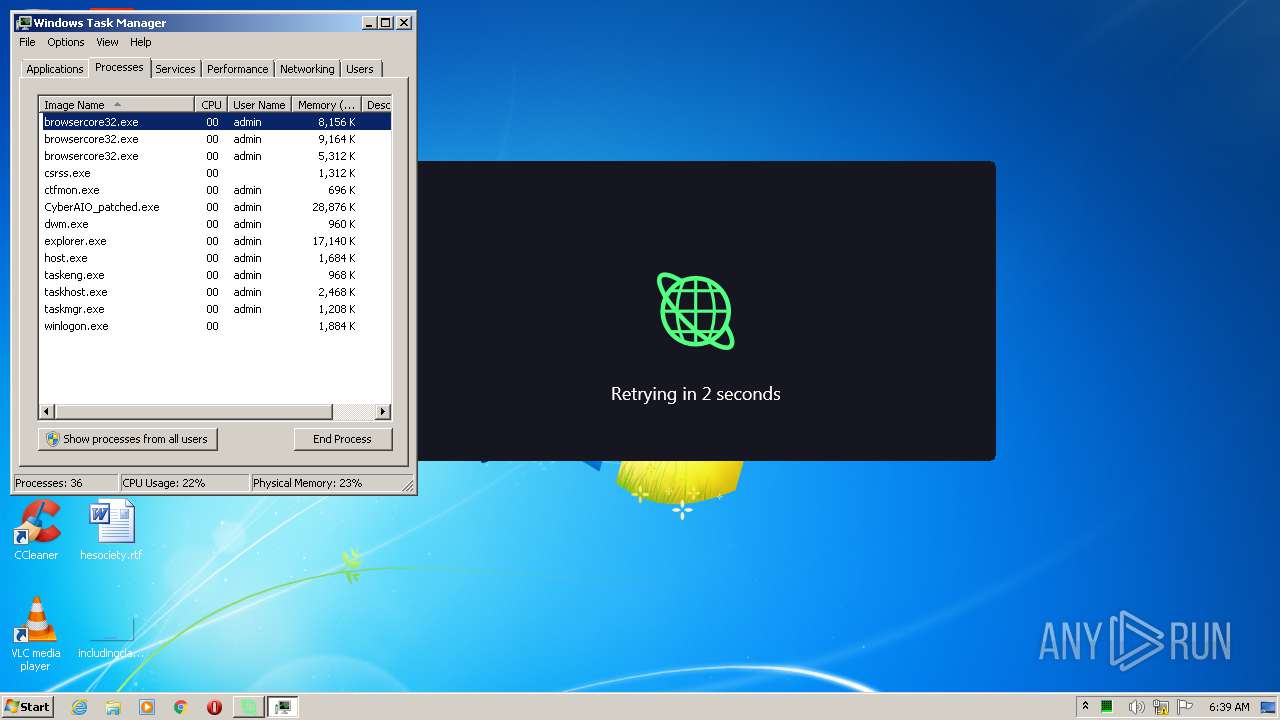Sort processes by CPU column
This screenshot has height=720, width=1280.
coord(211,105)
